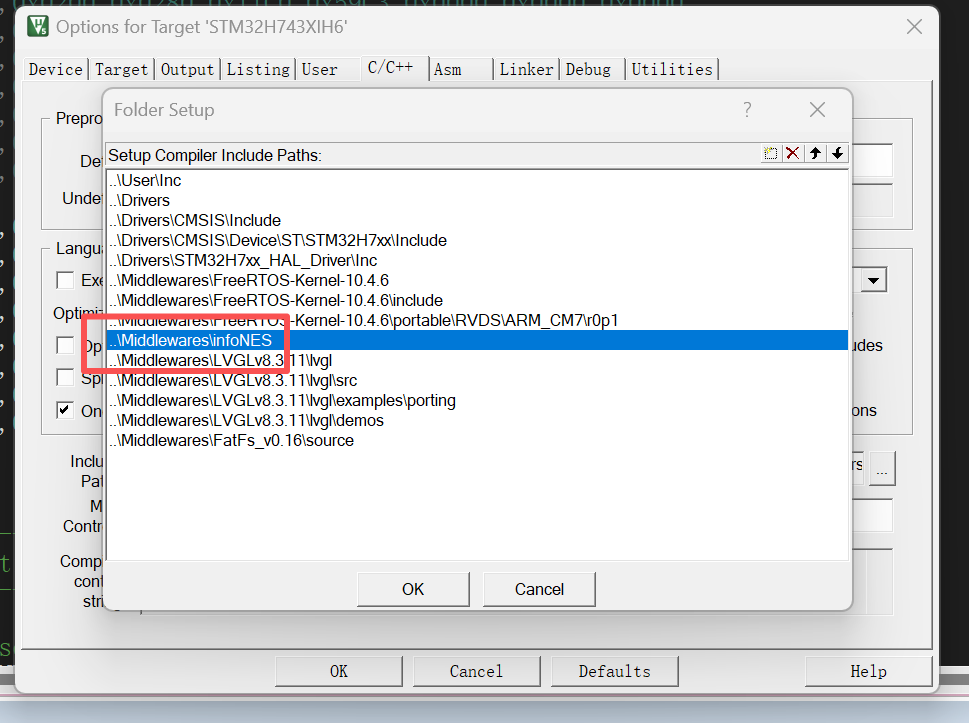Select the ..\Middlewares\infoNES path
Viewport: 969px width, 723px height.
point(477,340)
